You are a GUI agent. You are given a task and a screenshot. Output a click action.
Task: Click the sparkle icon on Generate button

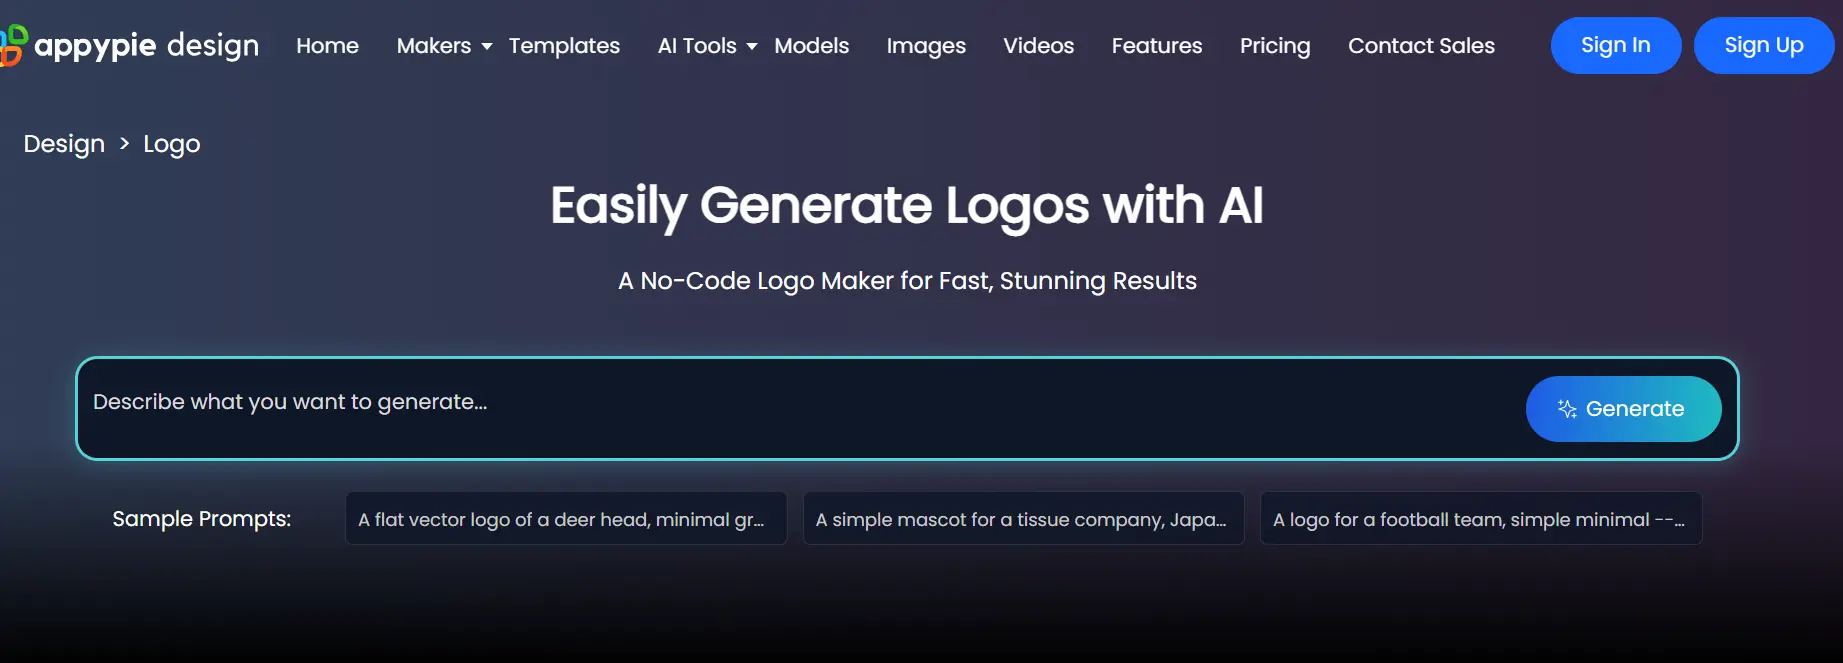coord(1567,409)
